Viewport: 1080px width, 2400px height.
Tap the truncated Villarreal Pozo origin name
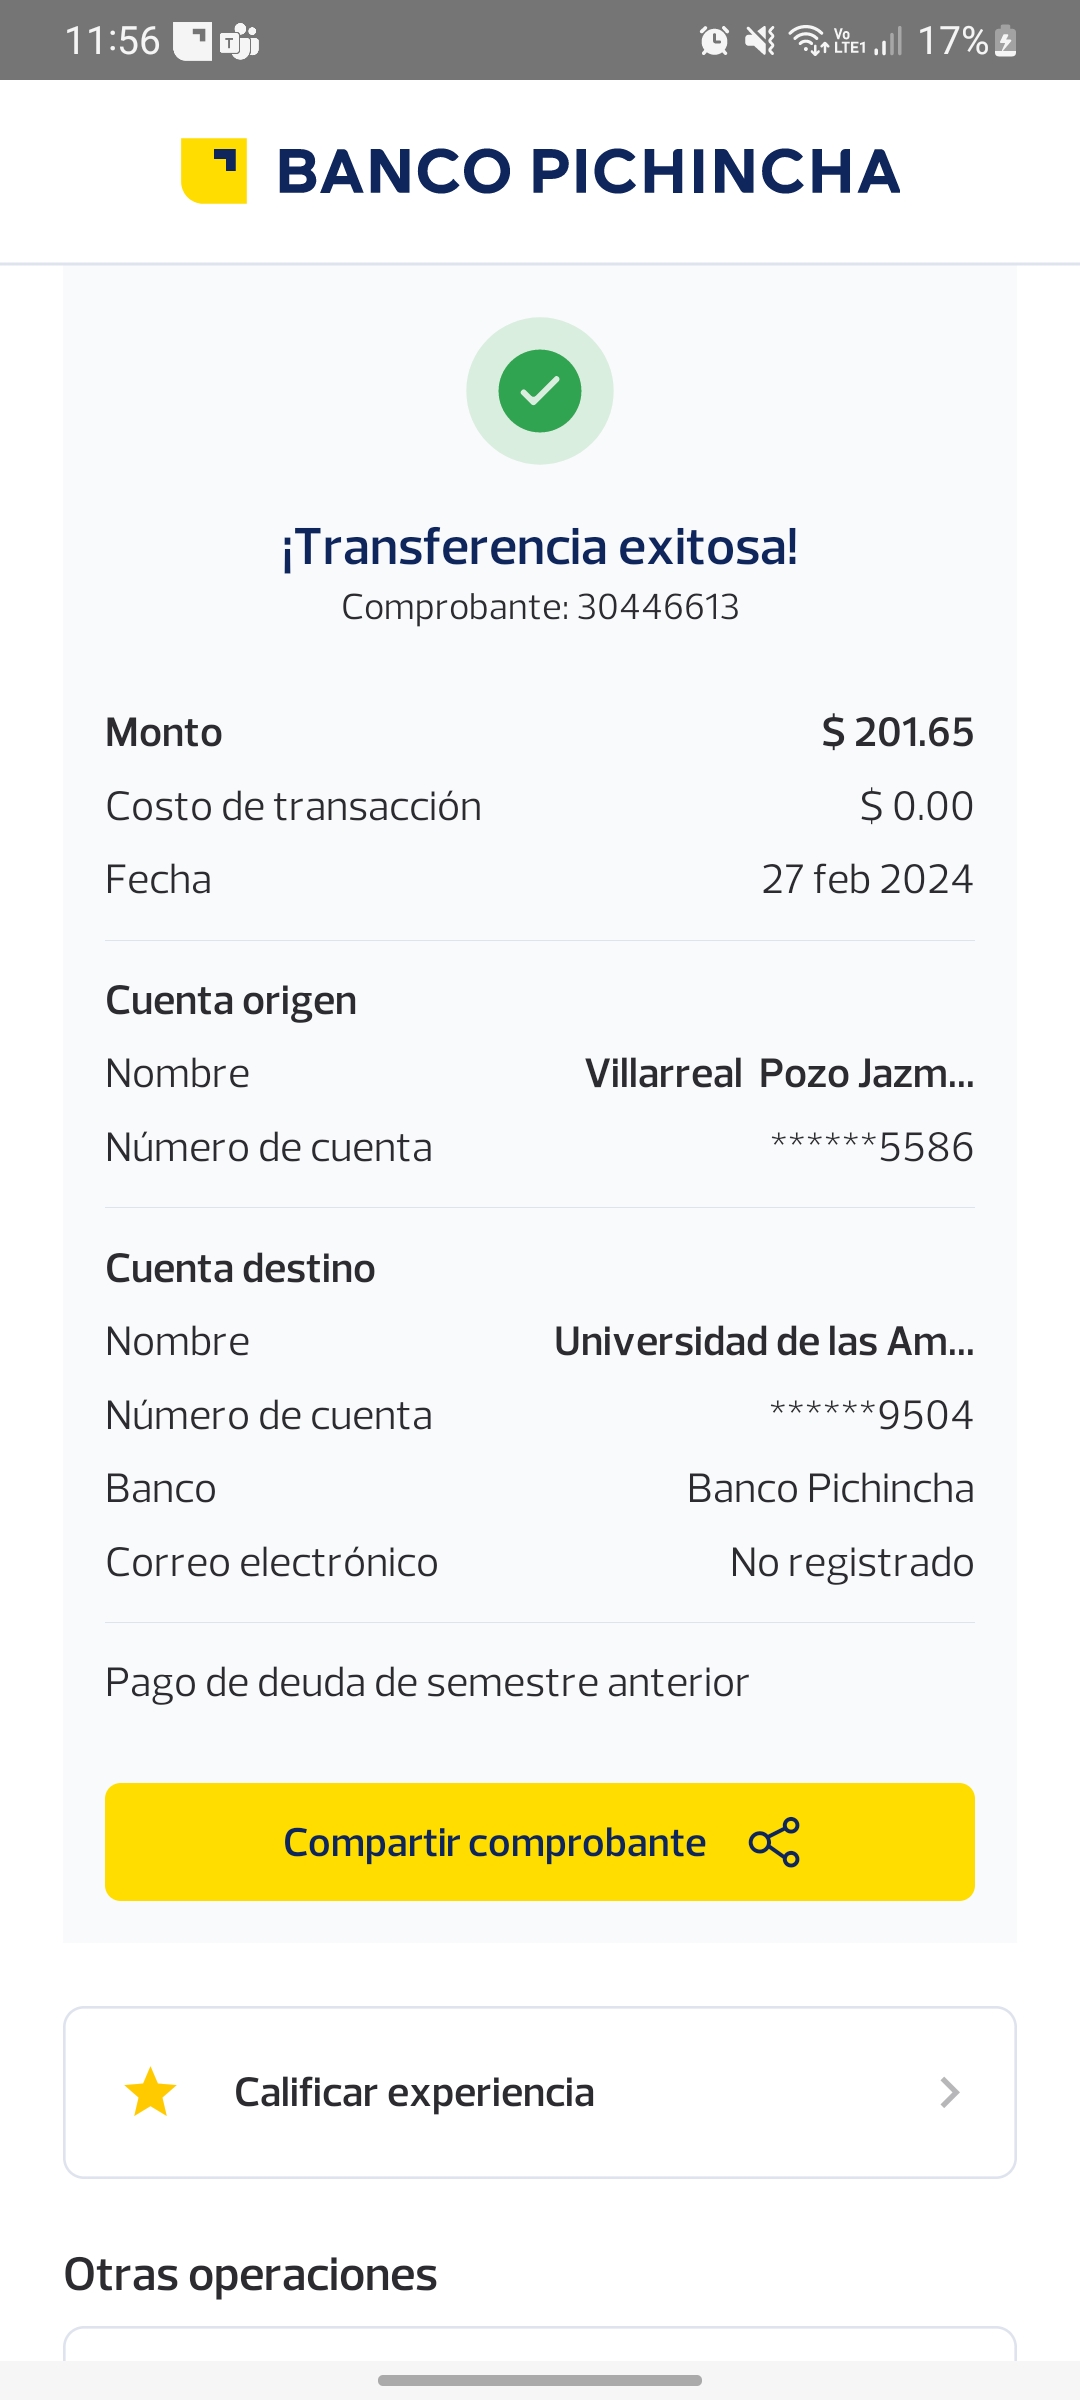779,1073
